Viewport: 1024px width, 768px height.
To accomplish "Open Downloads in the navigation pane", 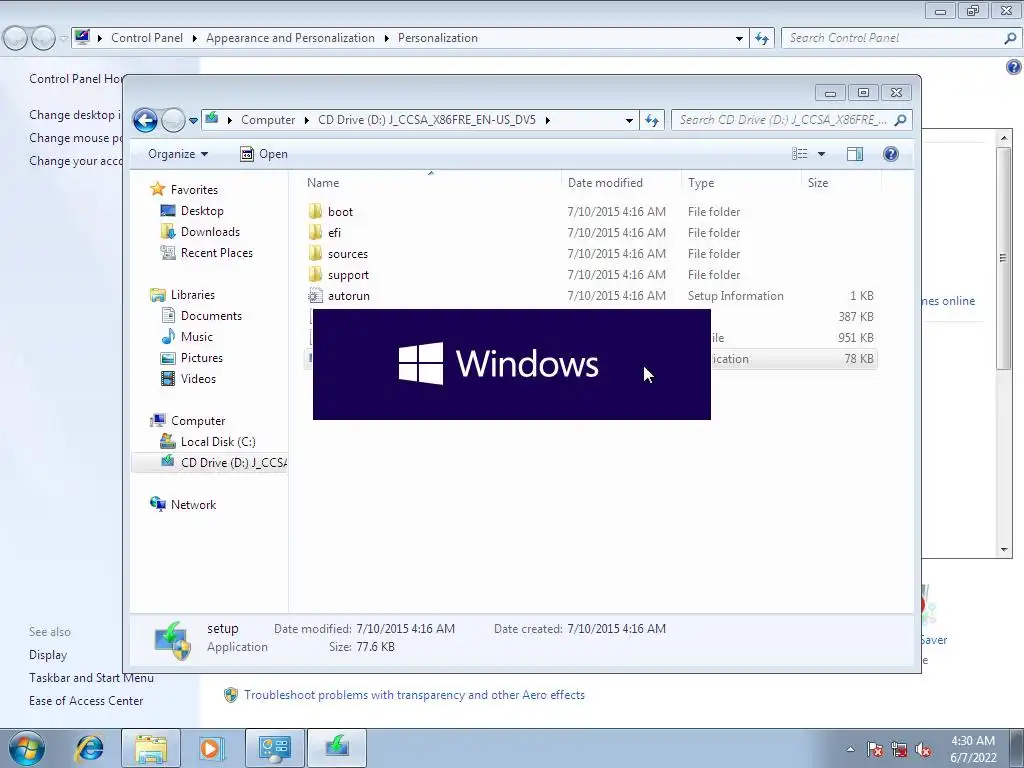I will click(210, 232).
